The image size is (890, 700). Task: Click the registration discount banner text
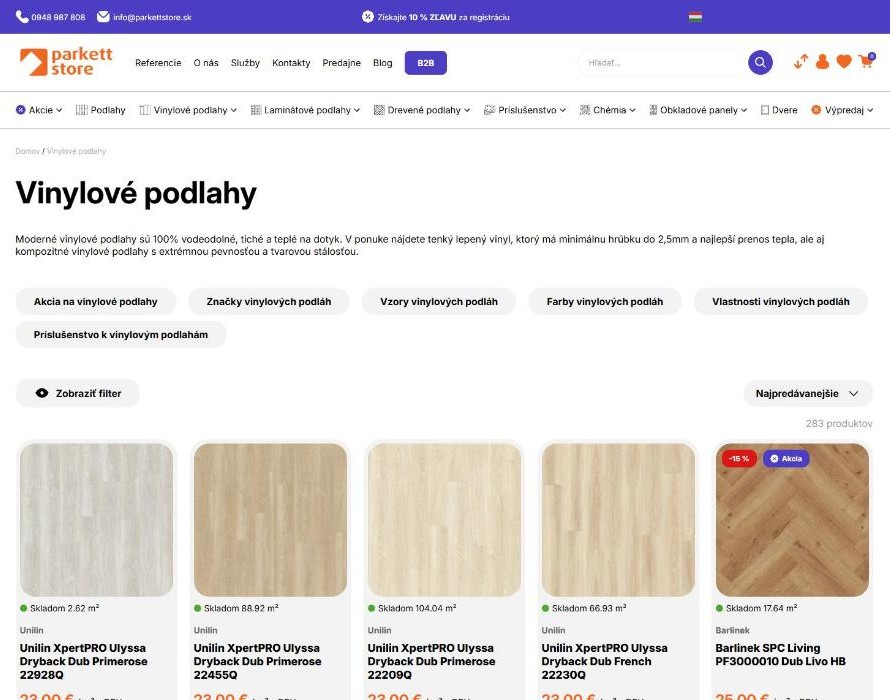pyautogui.click(x=443, y=17)
